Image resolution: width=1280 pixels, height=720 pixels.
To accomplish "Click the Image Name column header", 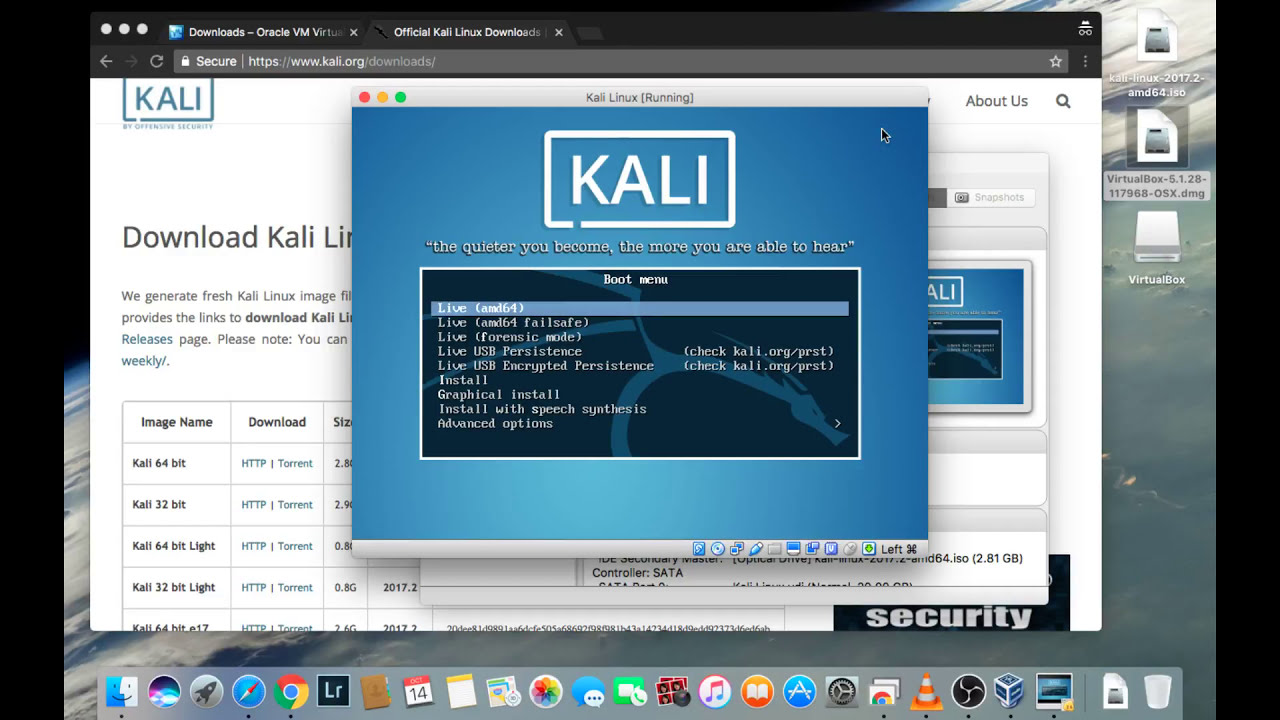I will coord(176,422).
